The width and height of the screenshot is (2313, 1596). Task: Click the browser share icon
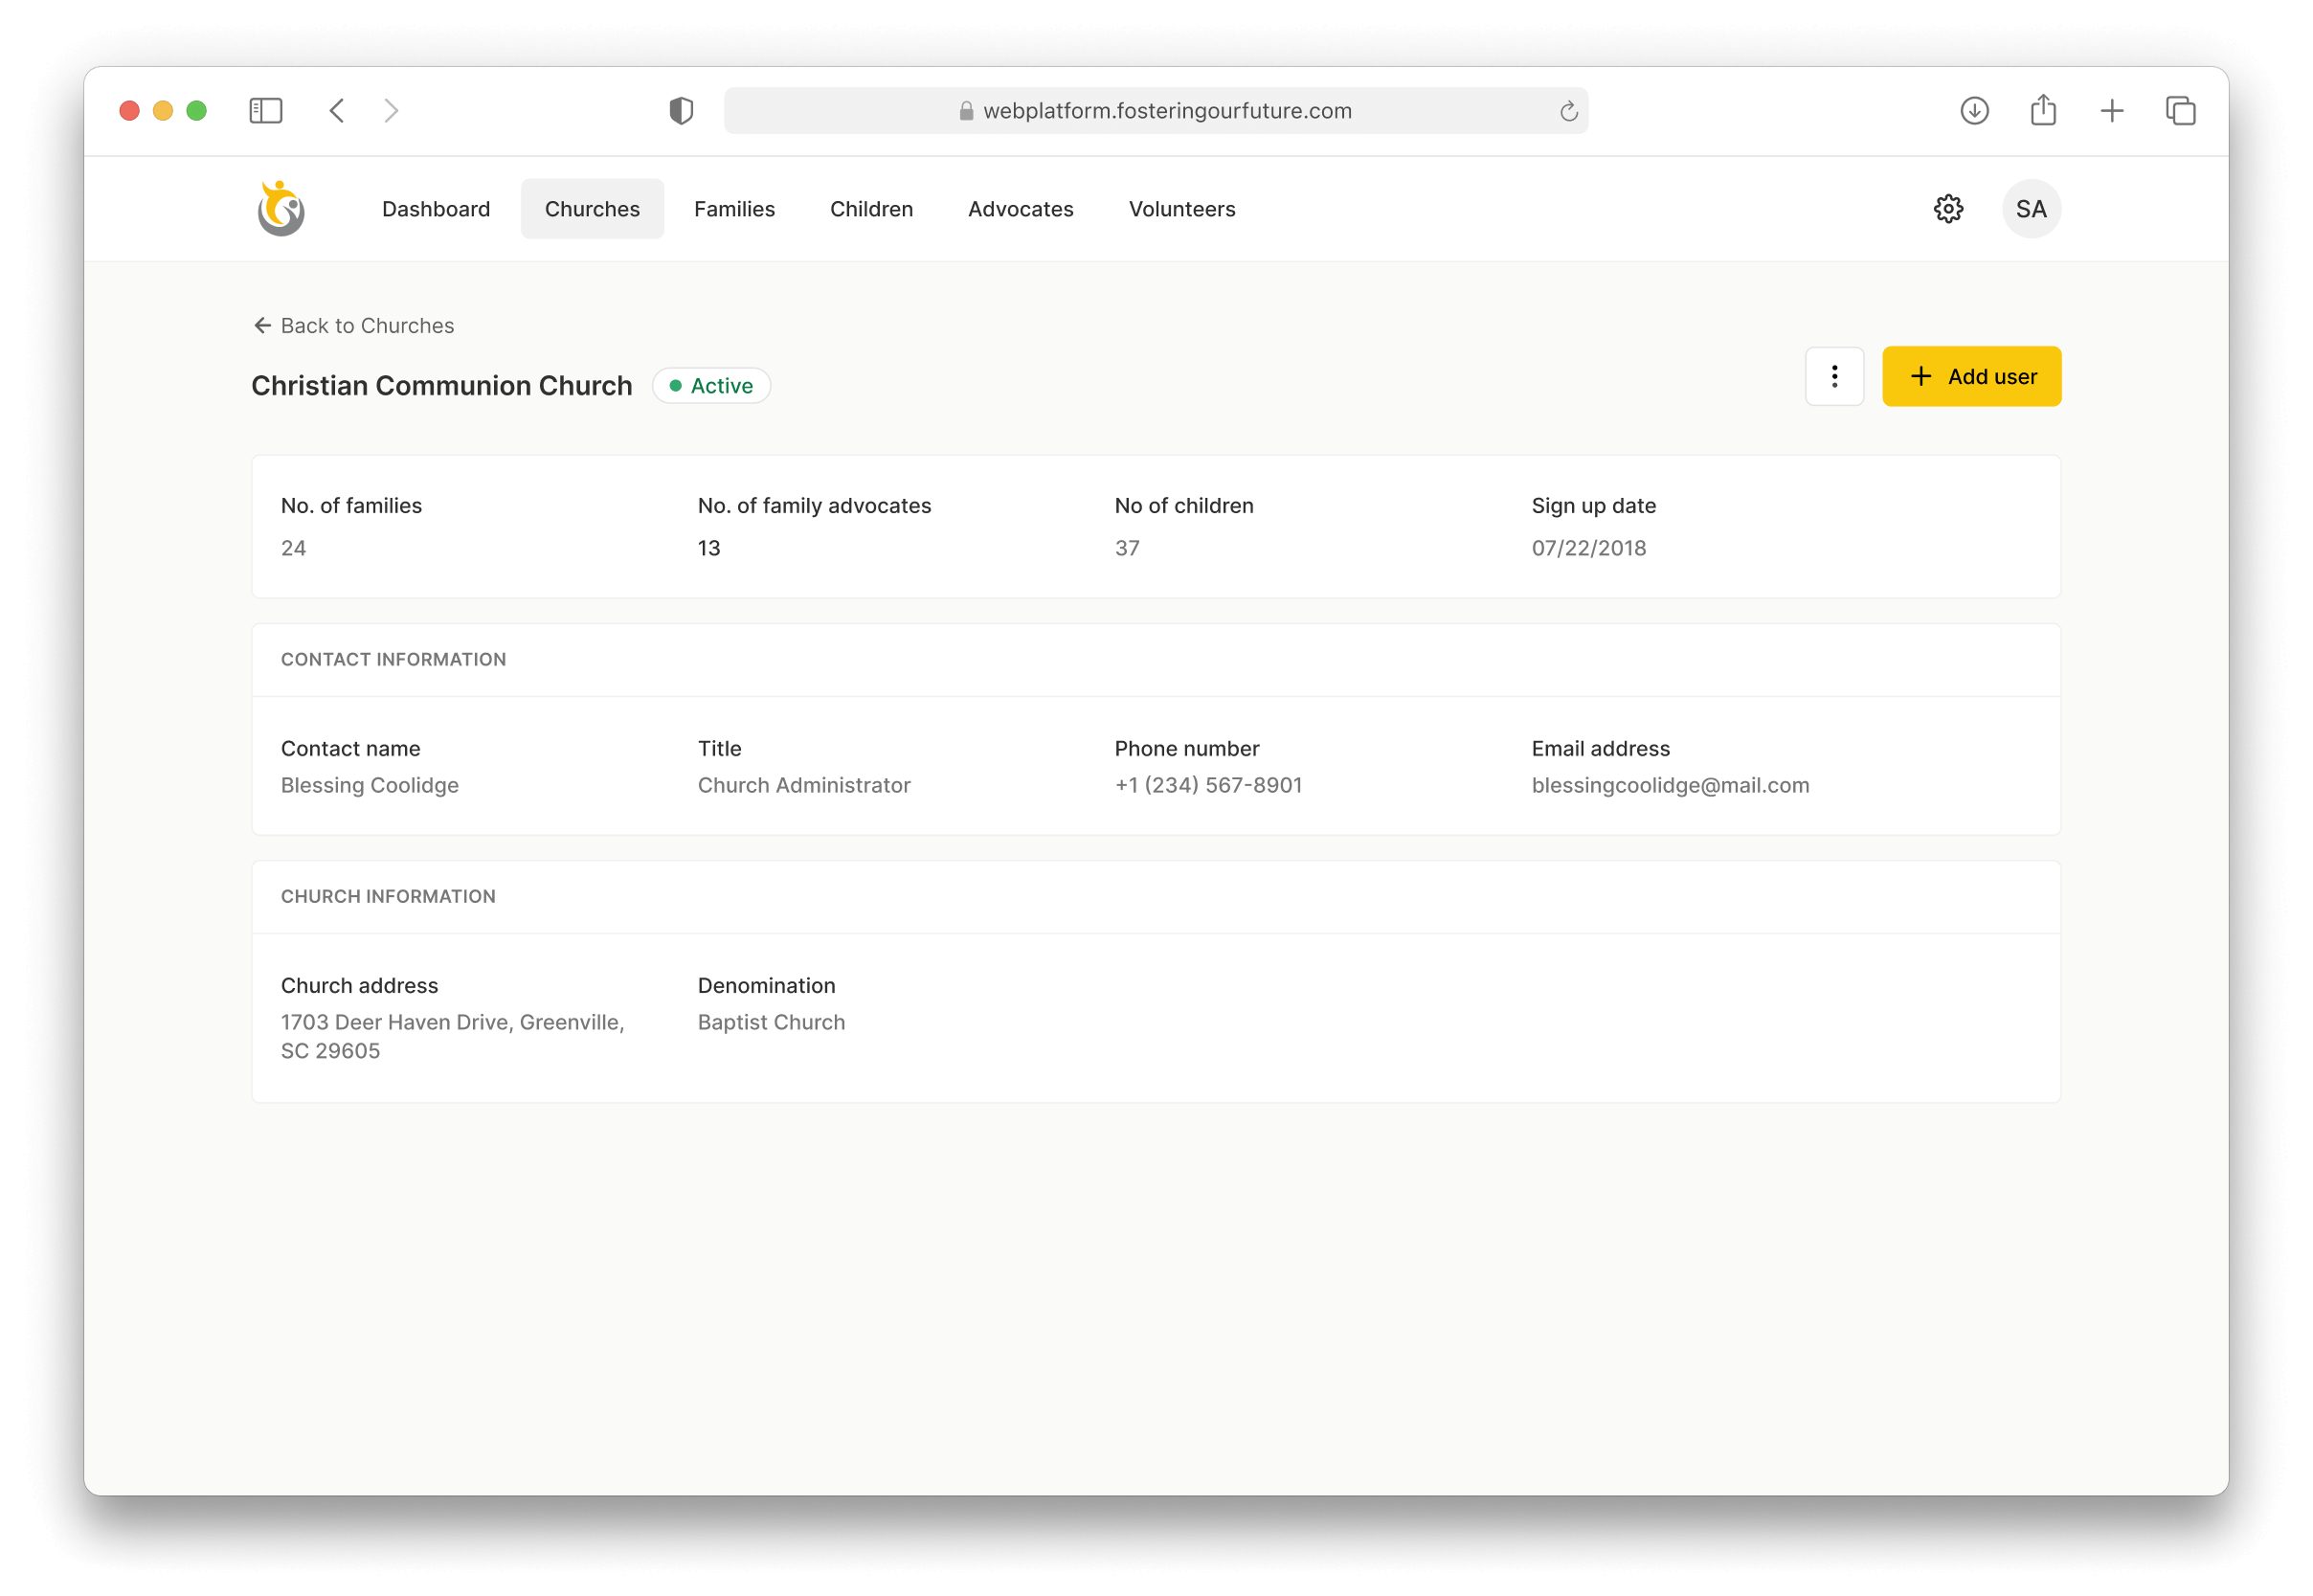tap(2043, 110)
